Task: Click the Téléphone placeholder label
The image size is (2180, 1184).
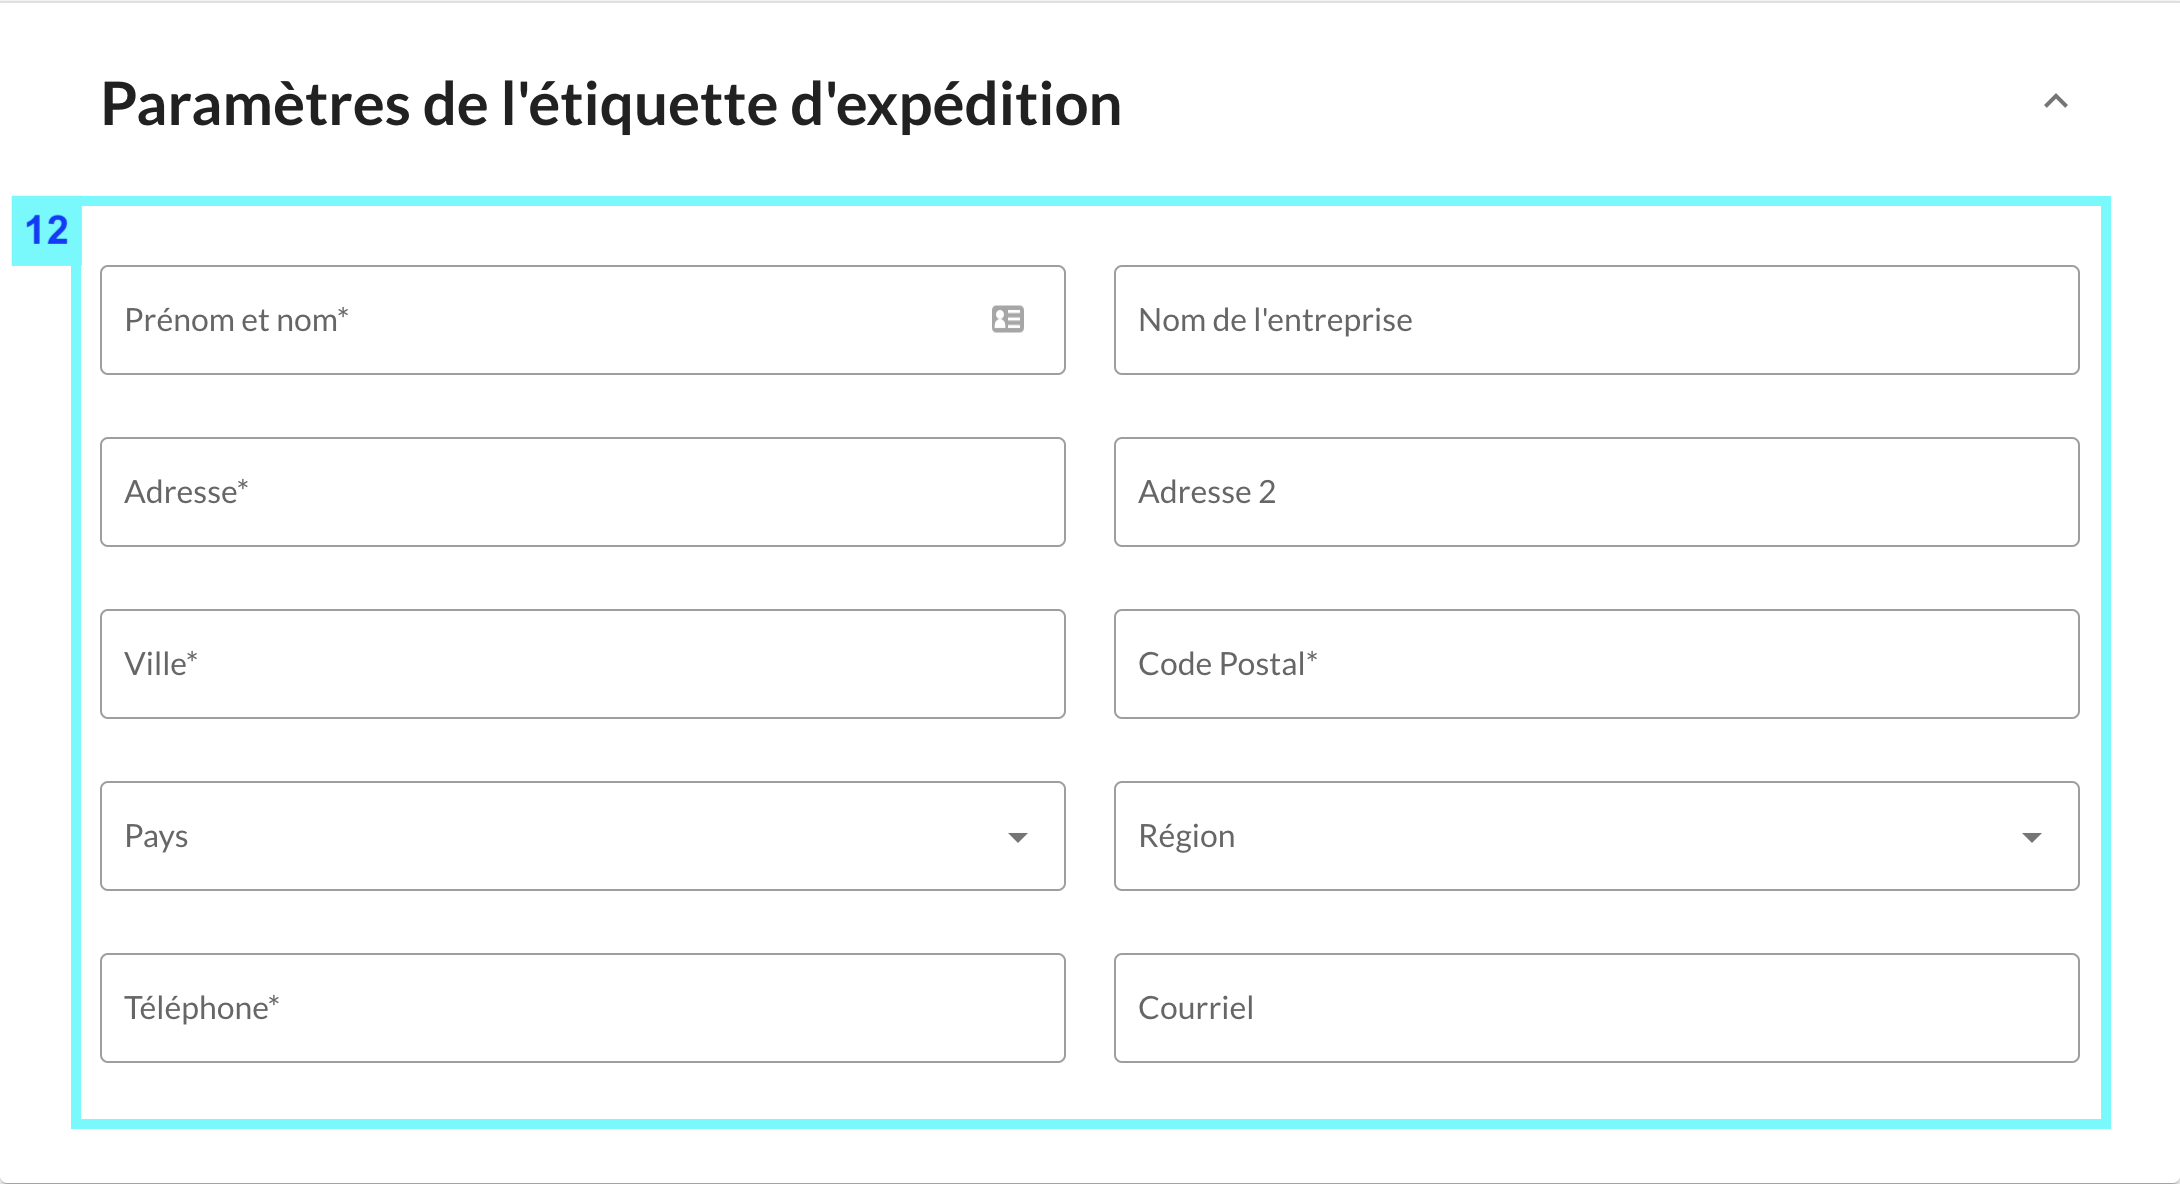Action: [201, 1008]
